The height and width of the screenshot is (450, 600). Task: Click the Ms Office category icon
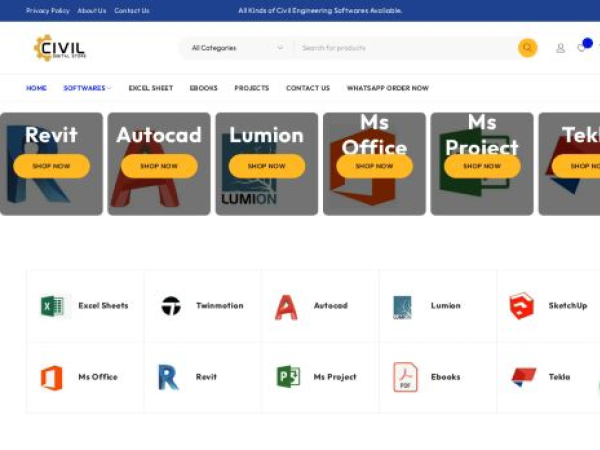tap(52, 378)
